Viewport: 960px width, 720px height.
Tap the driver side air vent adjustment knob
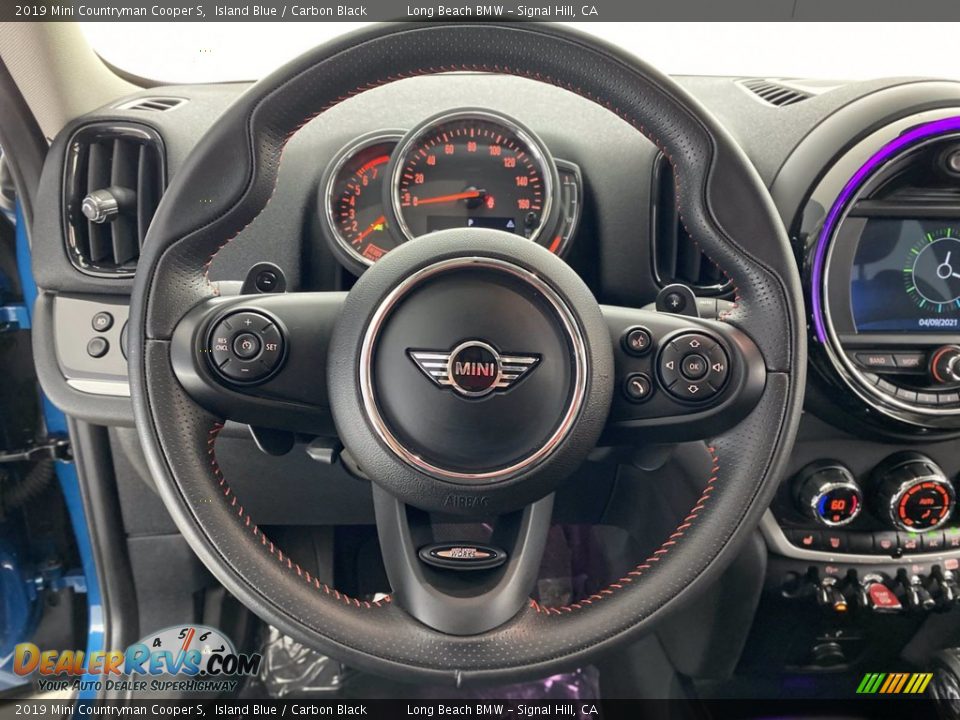[x=100, y=206]
